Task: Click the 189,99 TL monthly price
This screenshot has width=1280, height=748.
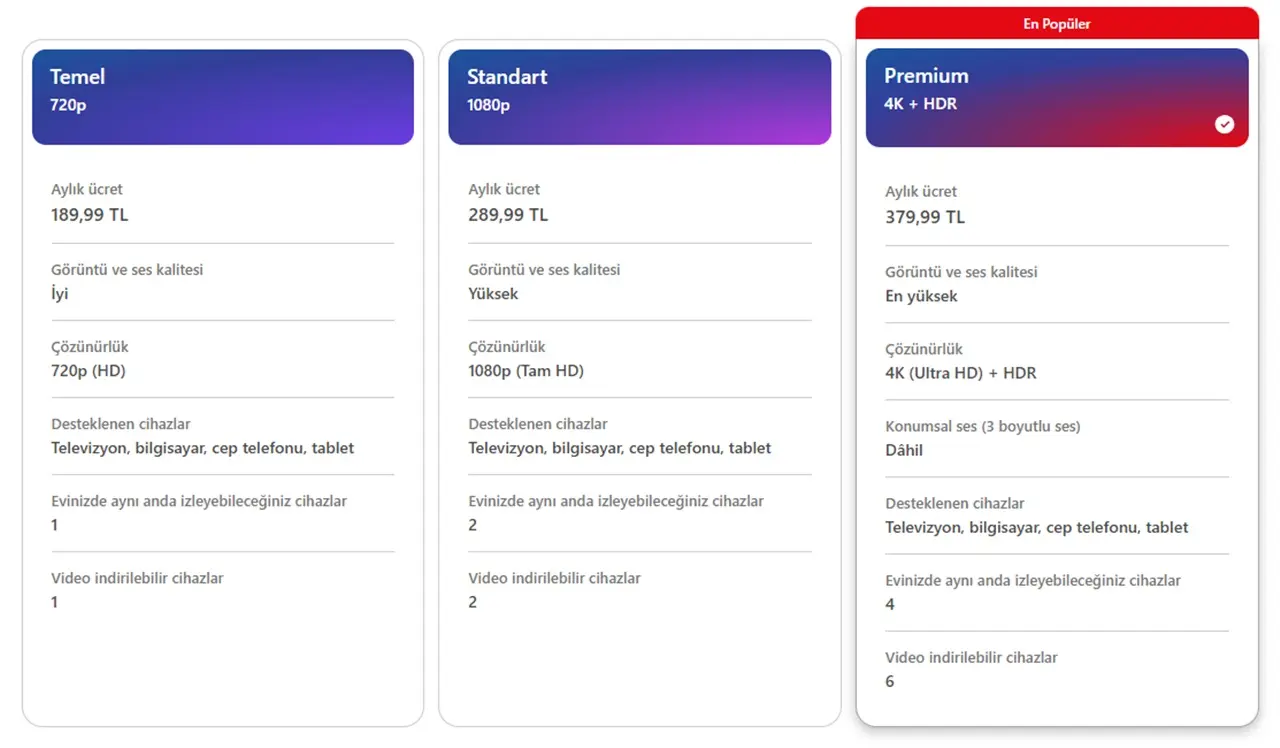Action: click(x=90, y=215)
